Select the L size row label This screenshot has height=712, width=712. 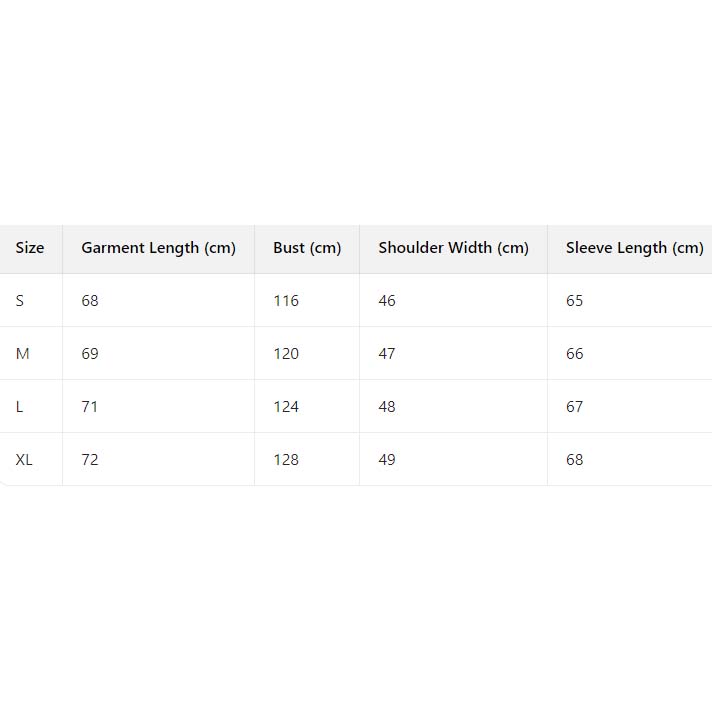tap(20, 407)
